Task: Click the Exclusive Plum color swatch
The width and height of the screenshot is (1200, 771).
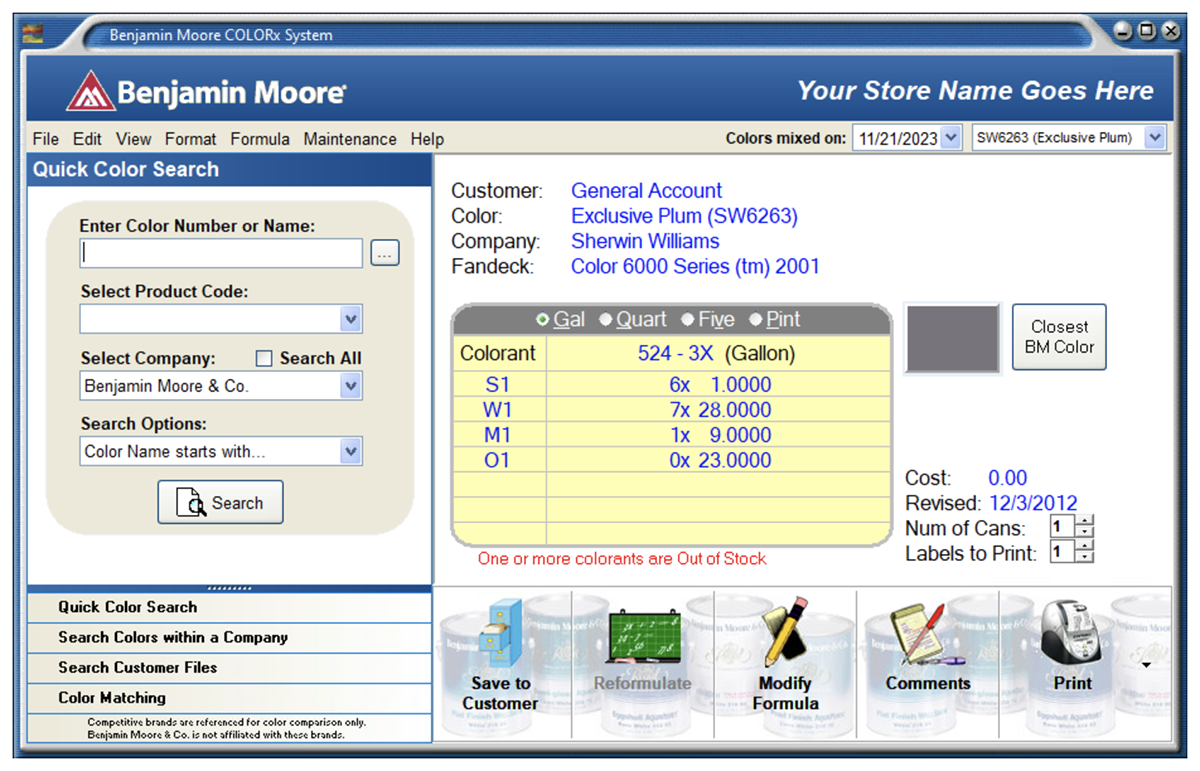Action: [x=952, y=339]
